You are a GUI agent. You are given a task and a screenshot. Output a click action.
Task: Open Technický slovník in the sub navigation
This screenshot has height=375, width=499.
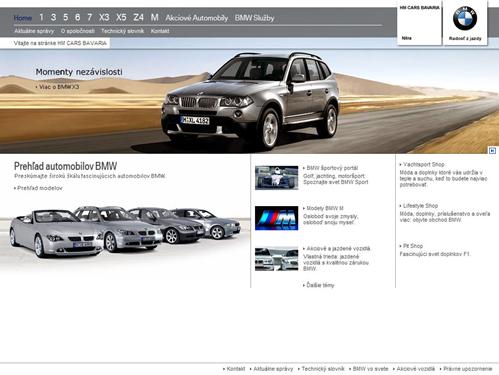[123, 31]
